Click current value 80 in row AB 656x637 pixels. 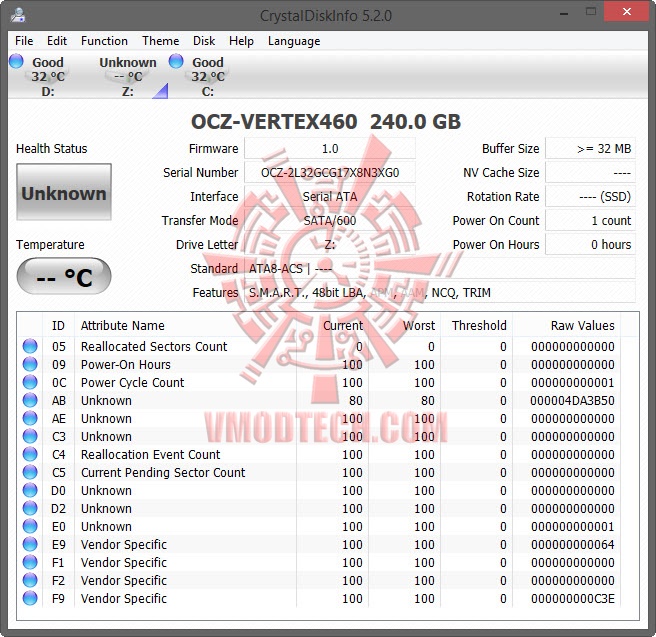coord(356,401)
